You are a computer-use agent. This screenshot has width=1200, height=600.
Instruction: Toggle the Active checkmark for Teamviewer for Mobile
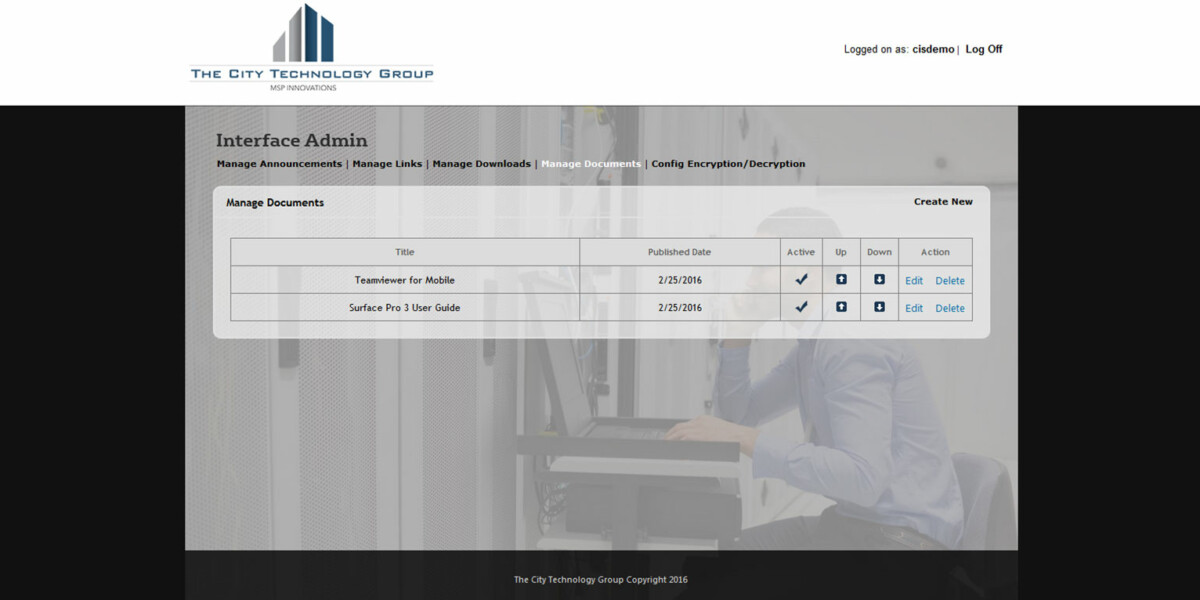pyautogui.click(x=800, y=279)
